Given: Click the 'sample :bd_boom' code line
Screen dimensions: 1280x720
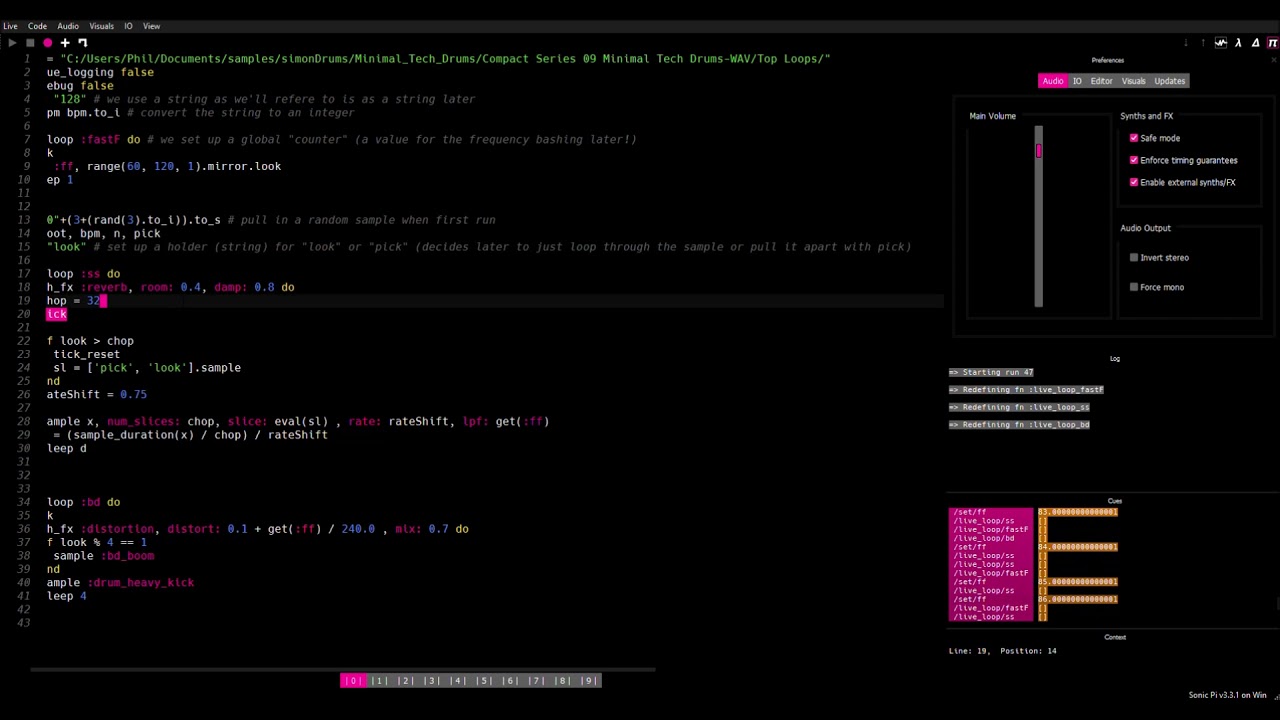Looking at the screenshot, I should pos(104,556).
